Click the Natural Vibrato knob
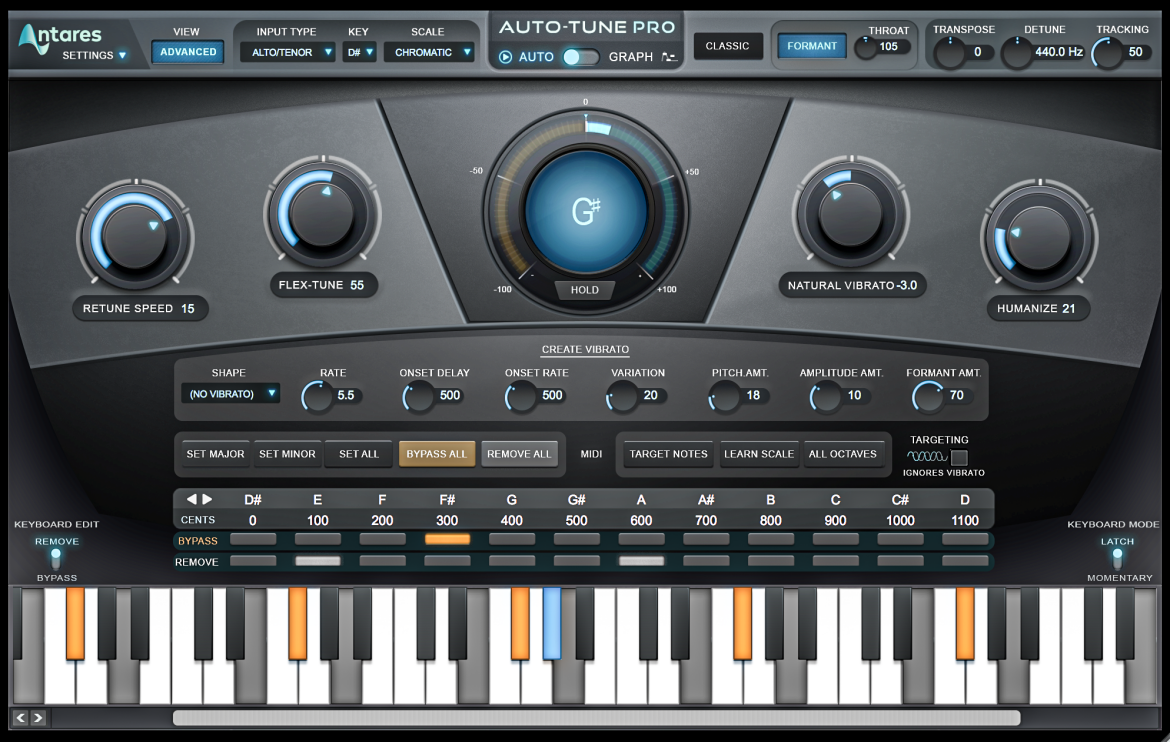The image size is (1170, 742). pyautogui.click(x=851, y=214)
